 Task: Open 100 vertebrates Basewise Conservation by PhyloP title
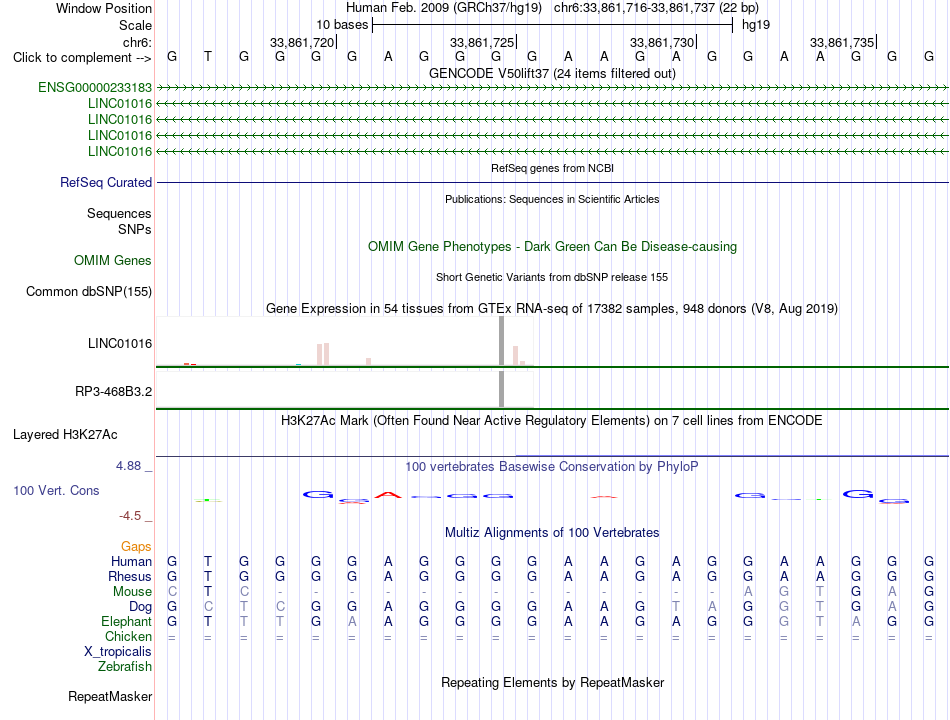(552, 467)
